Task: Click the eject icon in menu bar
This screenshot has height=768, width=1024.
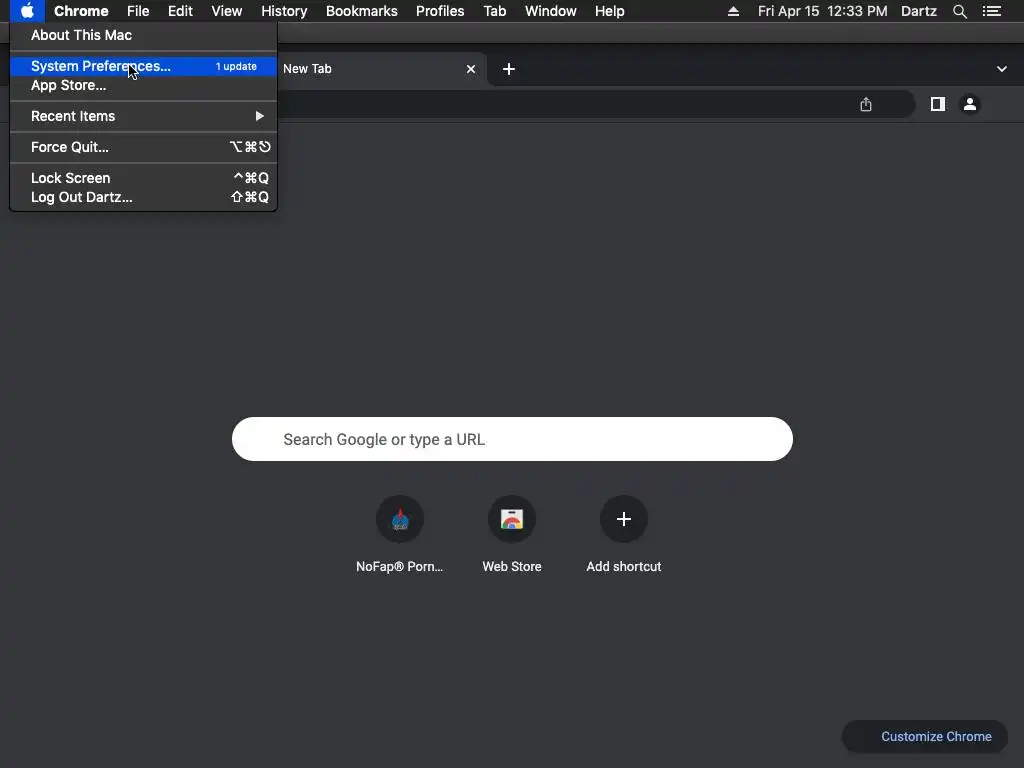Action: (733, 11)
